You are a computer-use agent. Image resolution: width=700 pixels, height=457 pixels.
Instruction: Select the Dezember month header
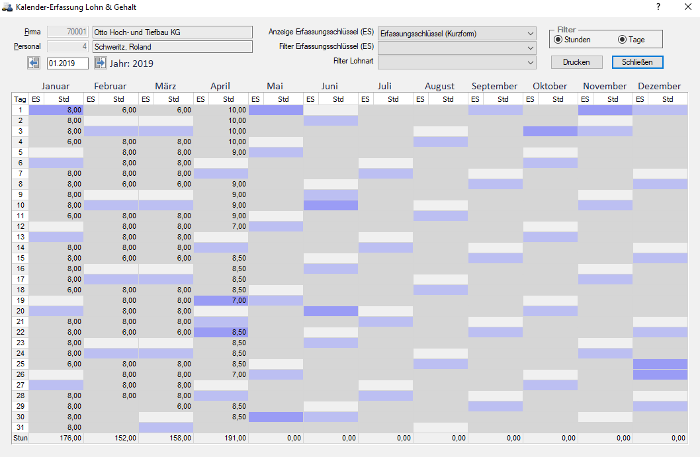pos(659,86)
